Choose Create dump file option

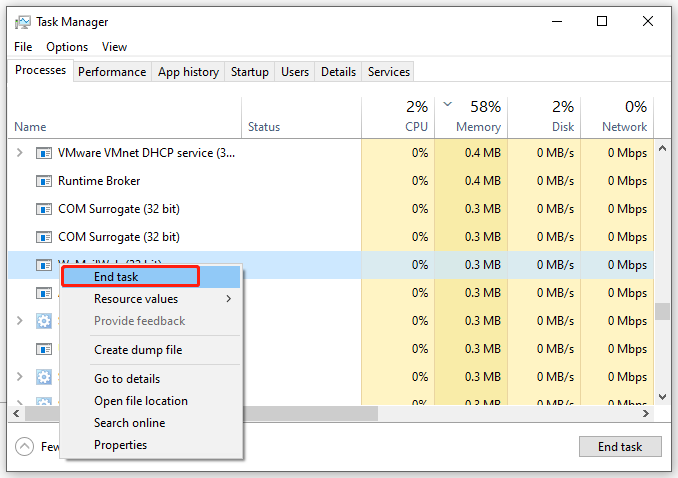pos(138,350)
